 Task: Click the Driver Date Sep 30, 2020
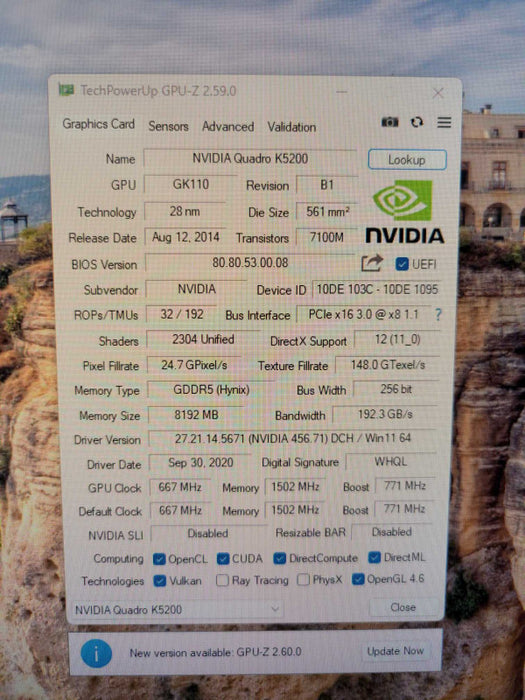(200, 463)
